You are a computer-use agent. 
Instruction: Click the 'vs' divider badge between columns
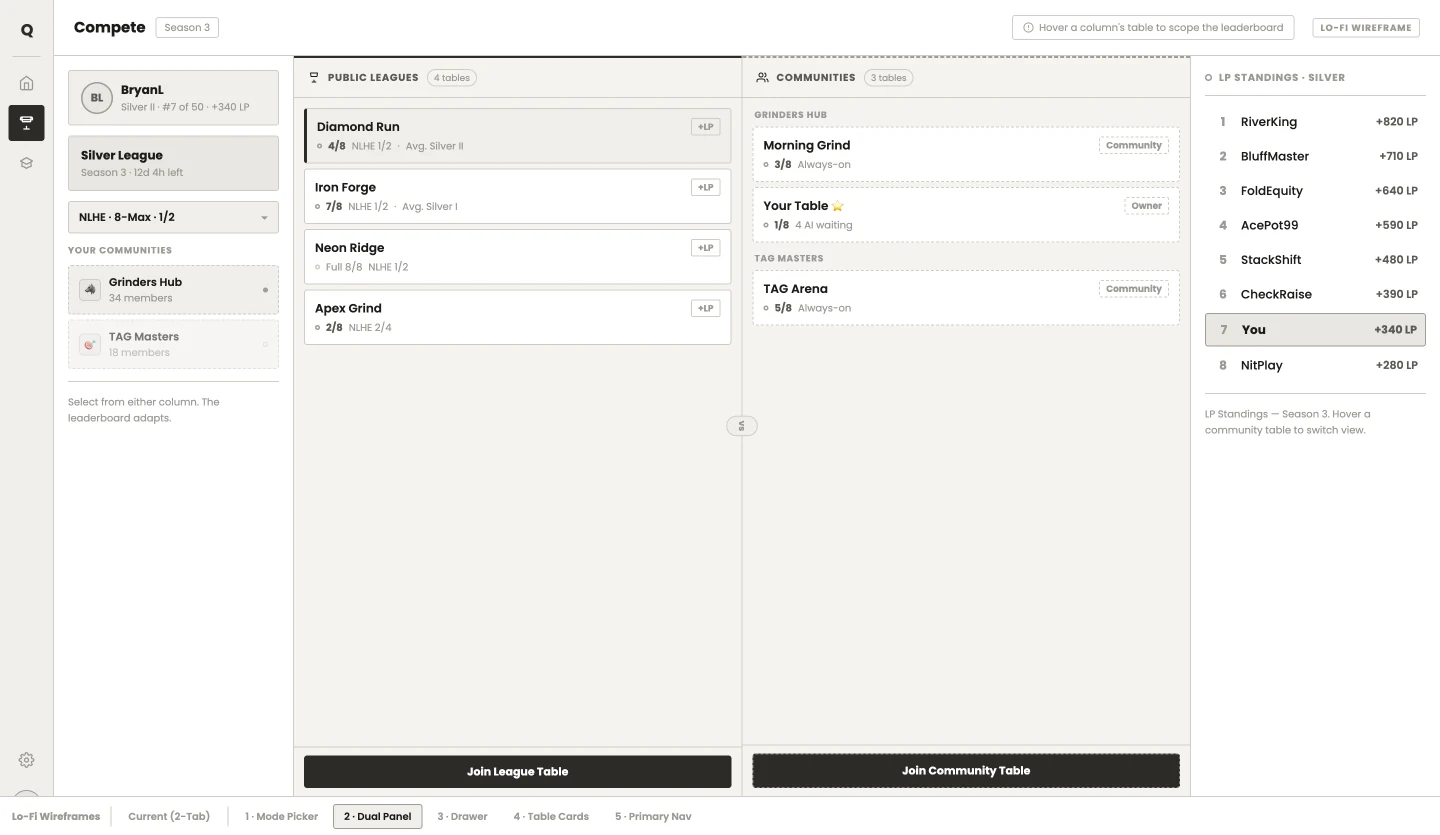click(742, 426)
